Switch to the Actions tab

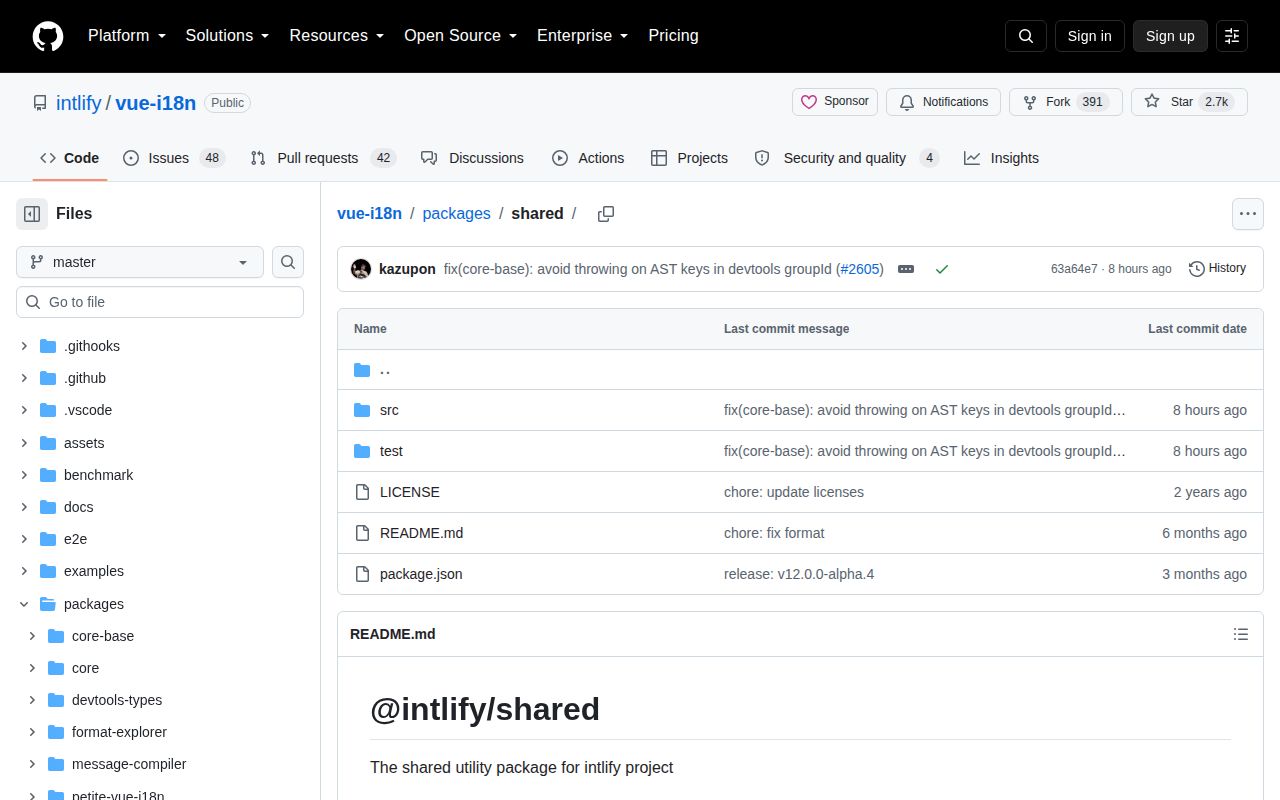[588, 158]
